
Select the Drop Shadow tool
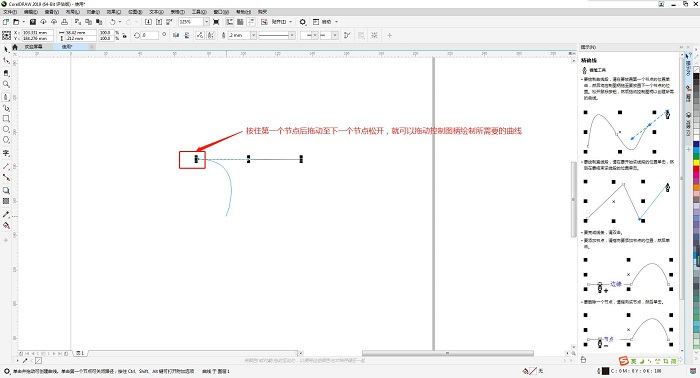coord(6,190)
